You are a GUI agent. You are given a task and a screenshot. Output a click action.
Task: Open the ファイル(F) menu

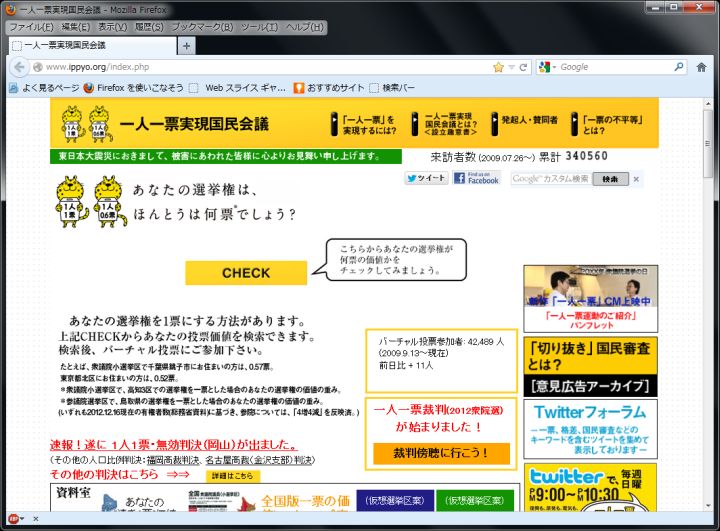pos(31,26)
